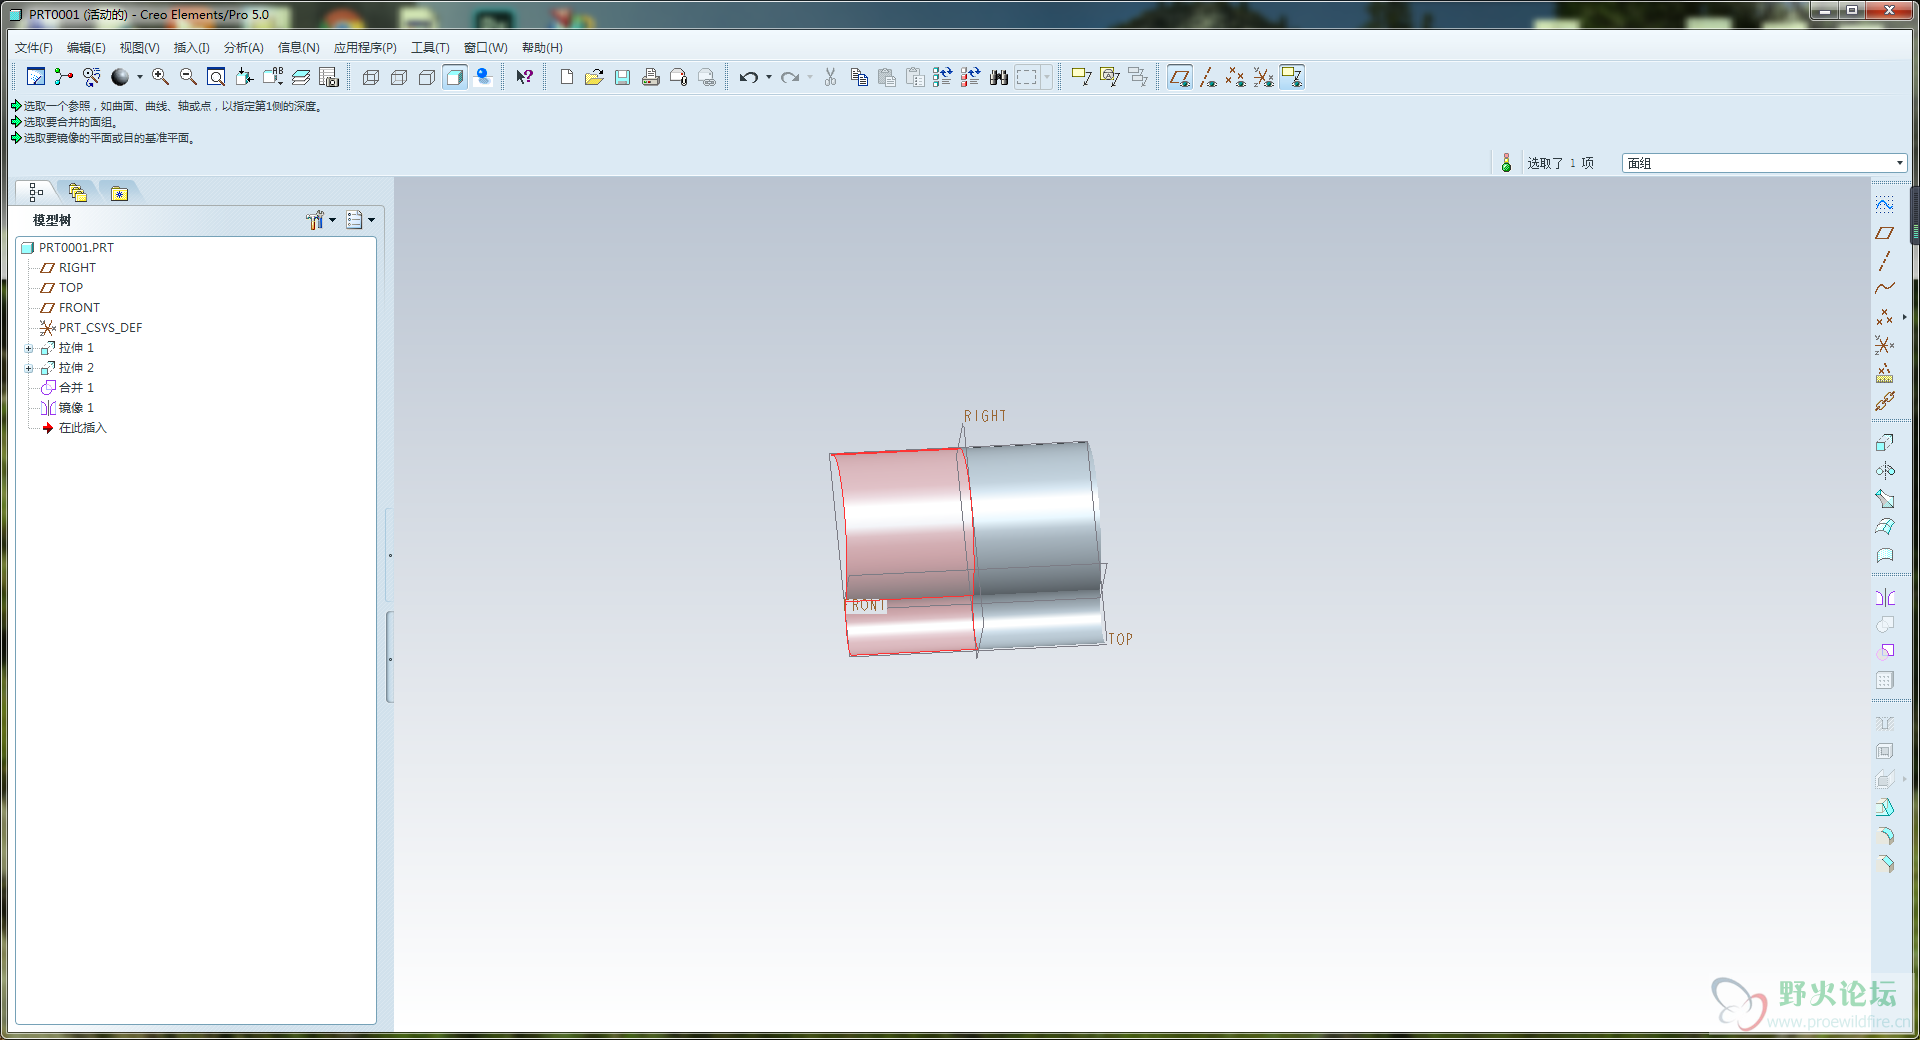1920x1040 pixels.
Task: Save the model with disk icon
Action: (x=622, y=77)
